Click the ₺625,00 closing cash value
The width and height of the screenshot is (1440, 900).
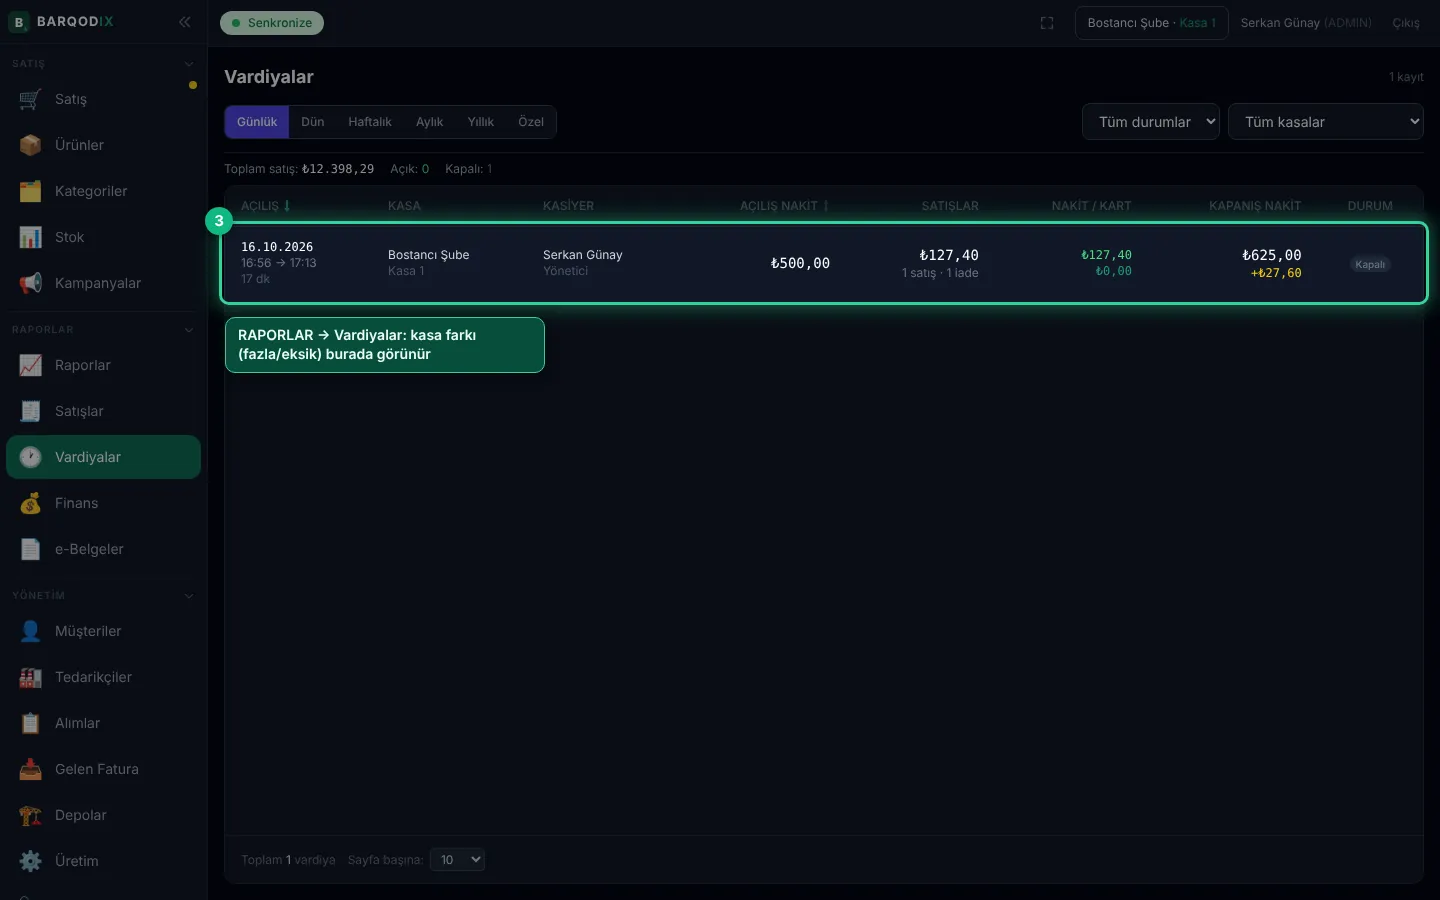click(1272, 255)
